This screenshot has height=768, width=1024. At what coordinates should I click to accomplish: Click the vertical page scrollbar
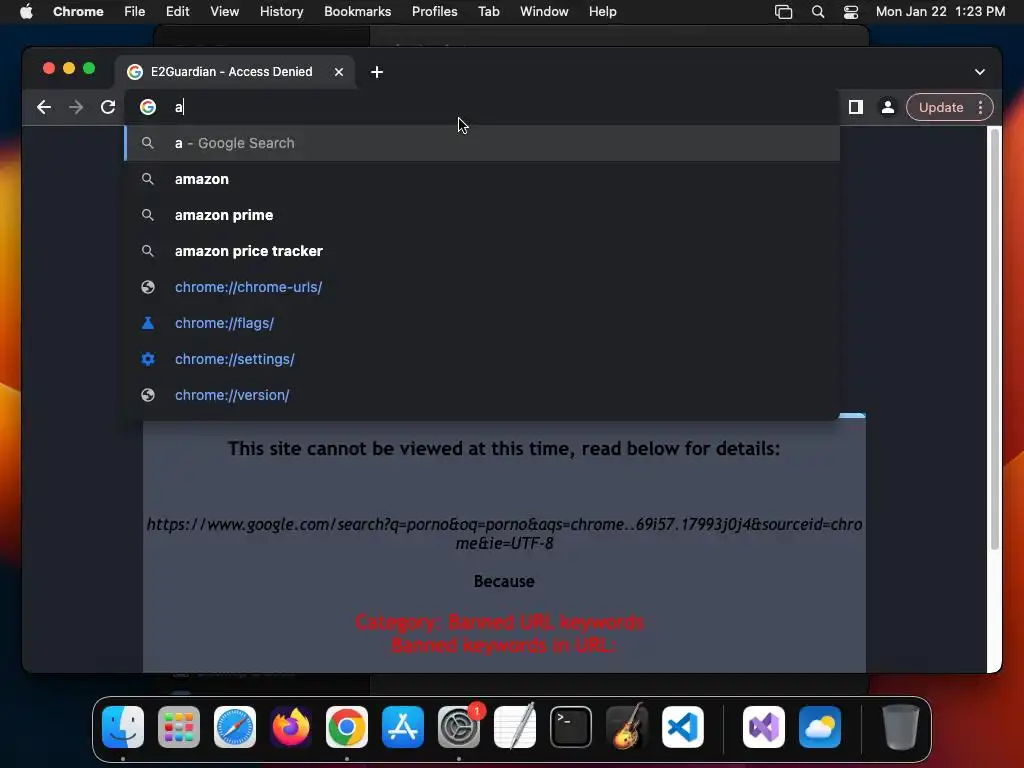click(x=995, y=340)
